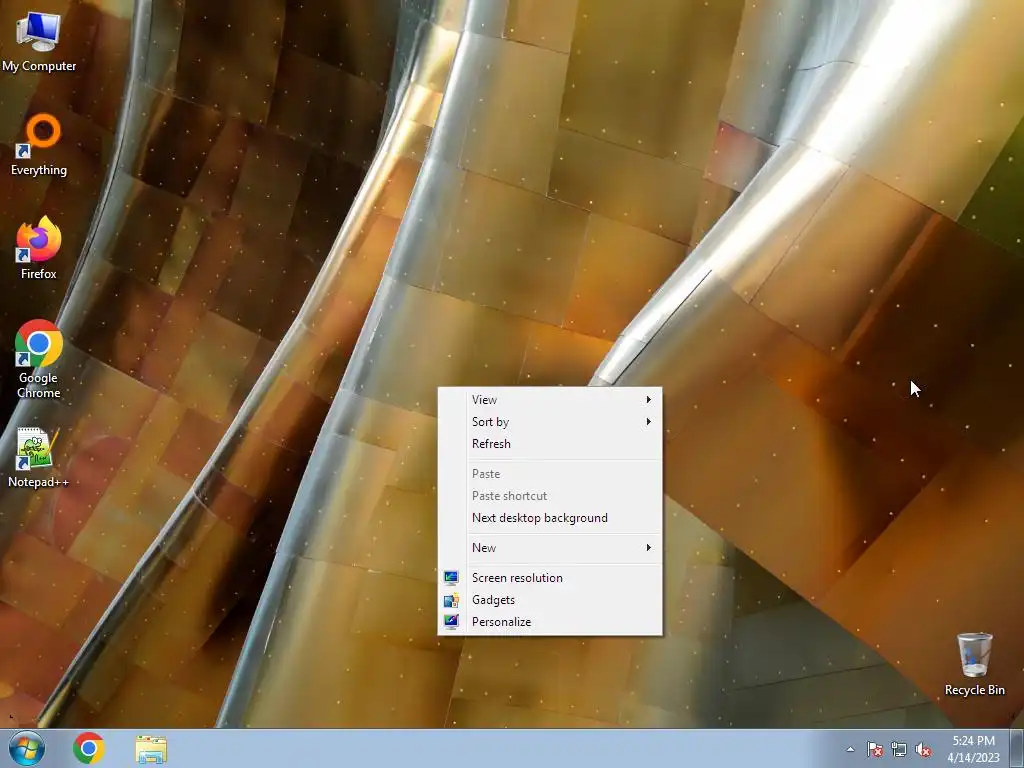Viewport: 1024px width, 768px height.
Task: Open the Sort by submenu
Action: click(550, 422)
